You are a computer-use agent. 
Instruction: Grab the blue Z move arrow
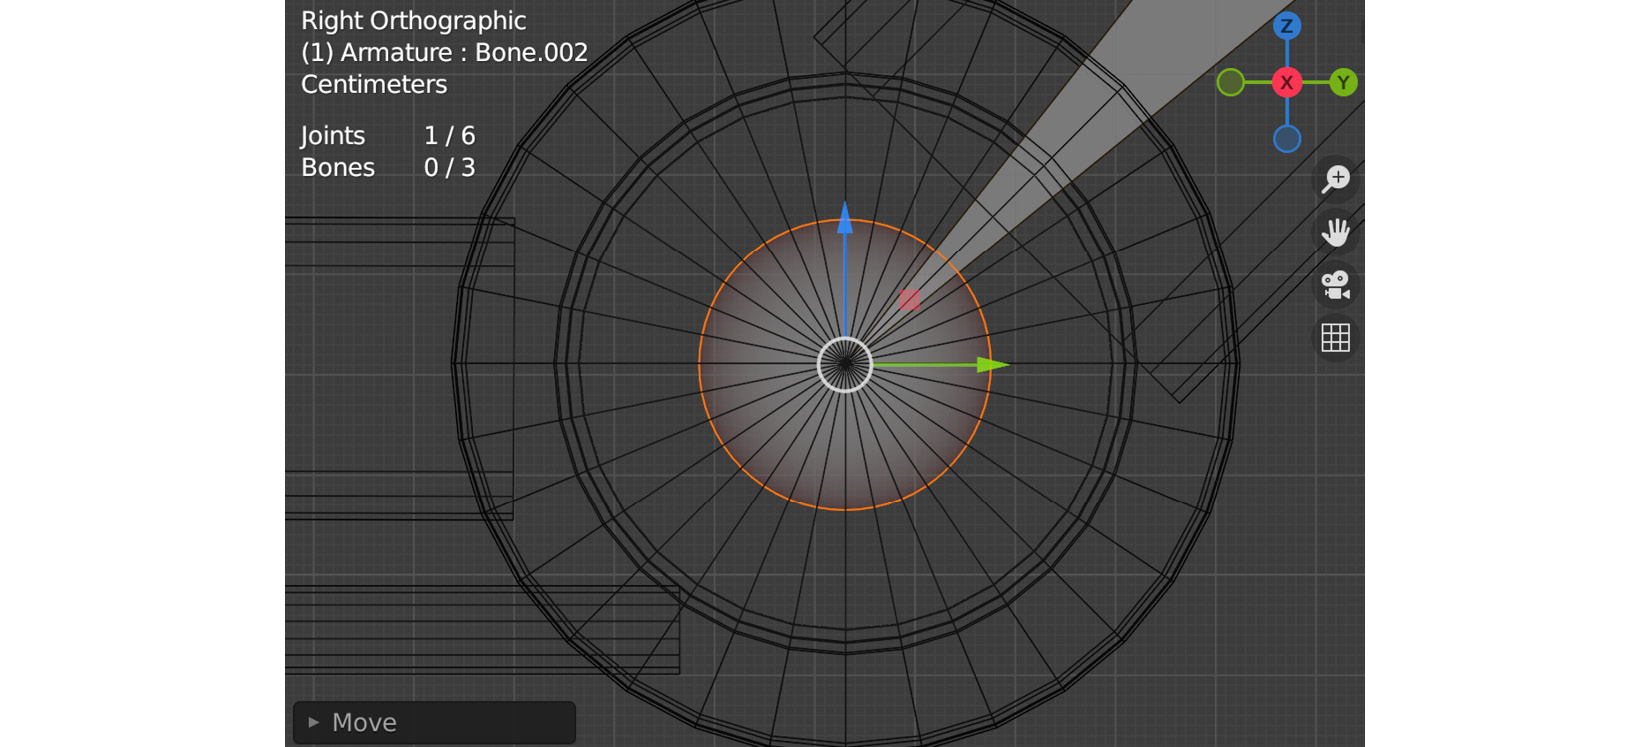coord(845,218)
